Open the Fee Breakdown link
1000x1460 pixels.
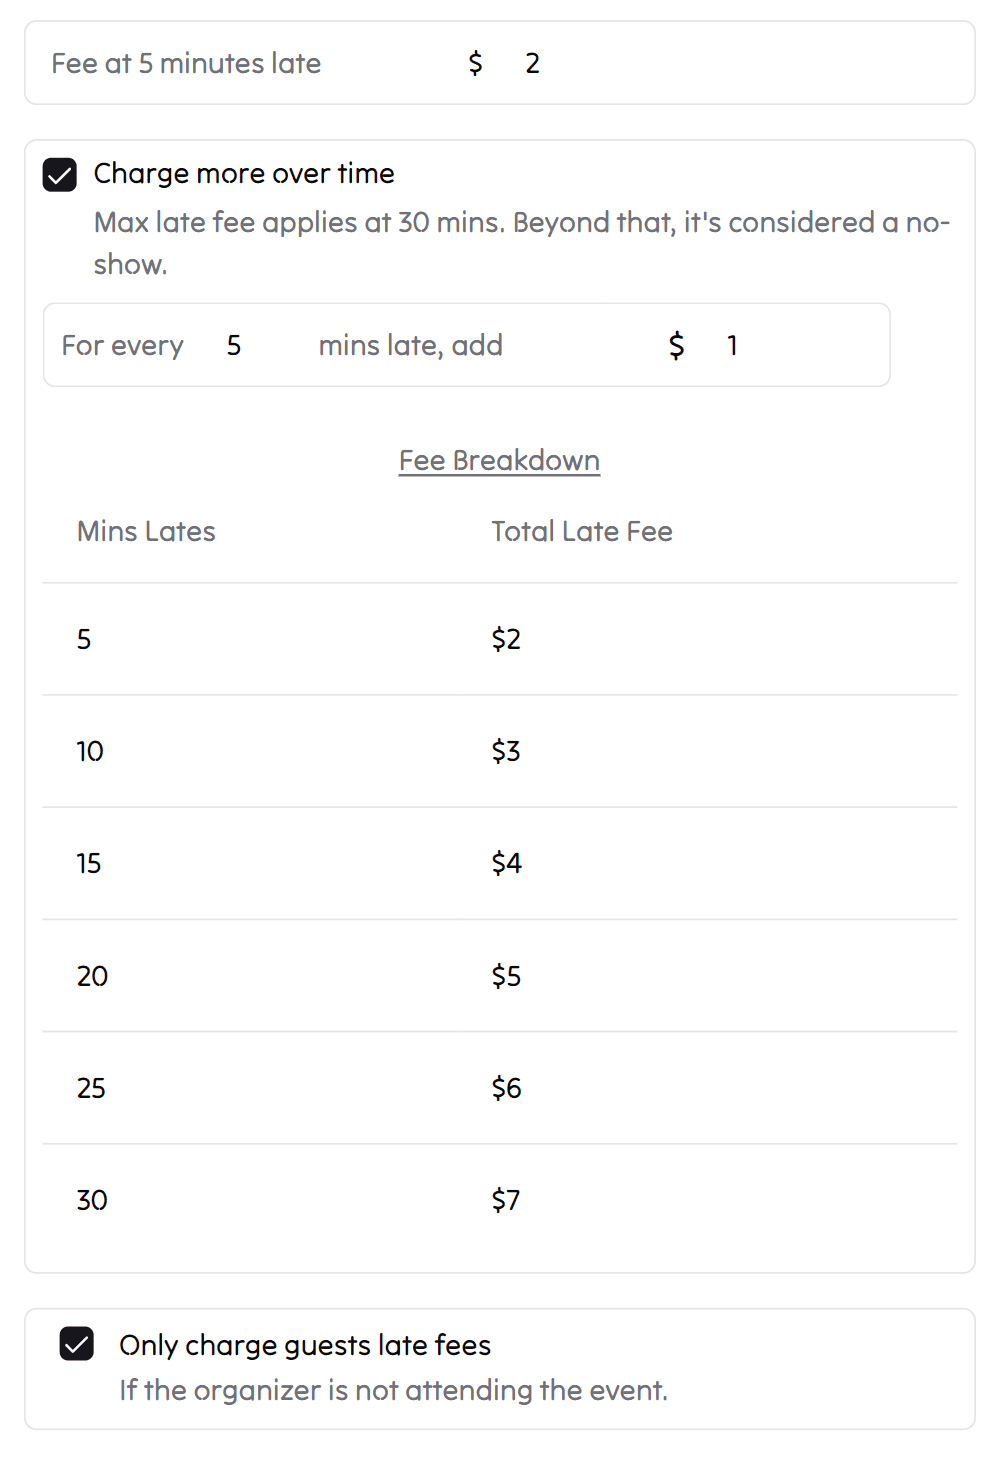(499, 460)
